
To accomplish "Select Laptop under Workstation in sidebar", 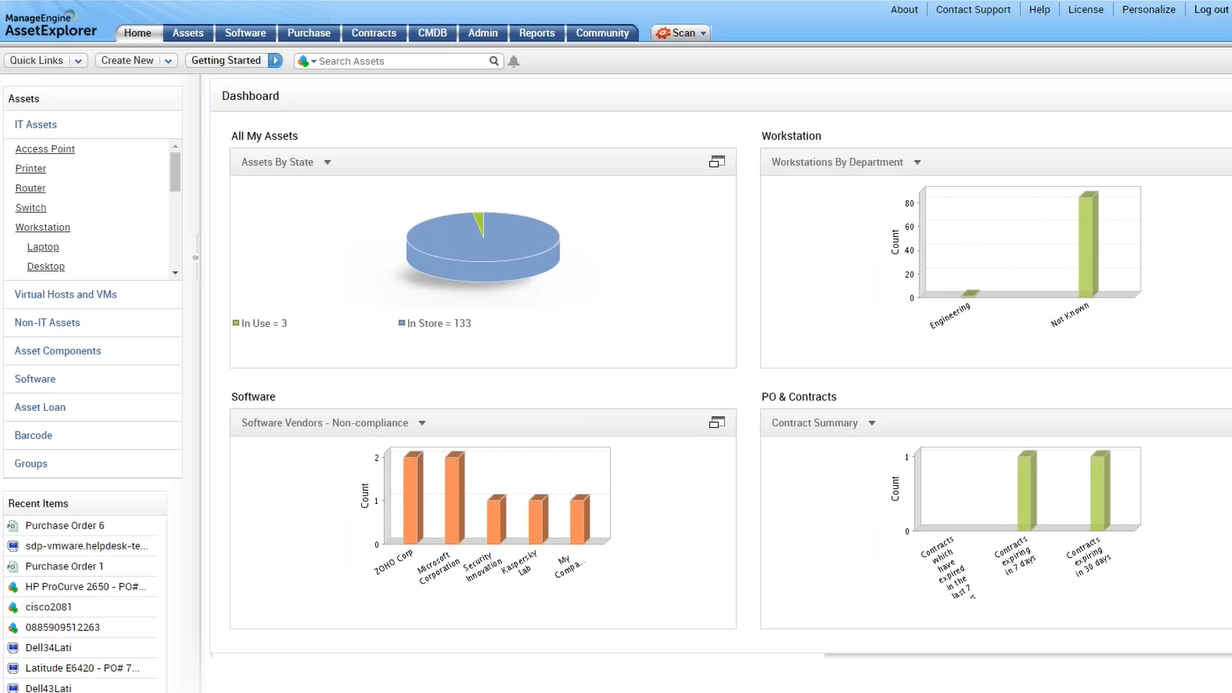I will (42, 246).
